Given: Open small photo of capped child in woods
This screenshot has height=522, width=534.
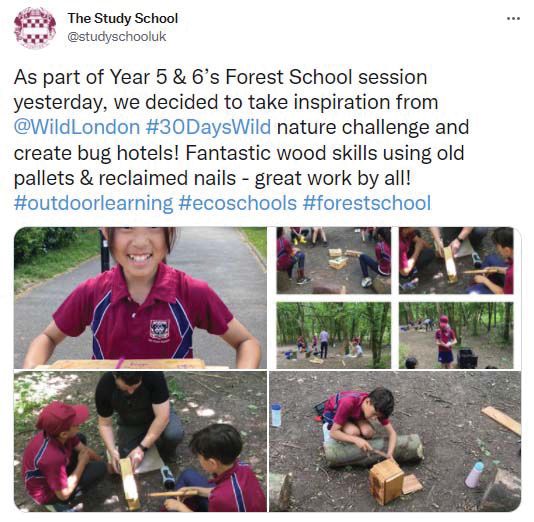Looking at the screenshot, I should click(x=456, y=335).
